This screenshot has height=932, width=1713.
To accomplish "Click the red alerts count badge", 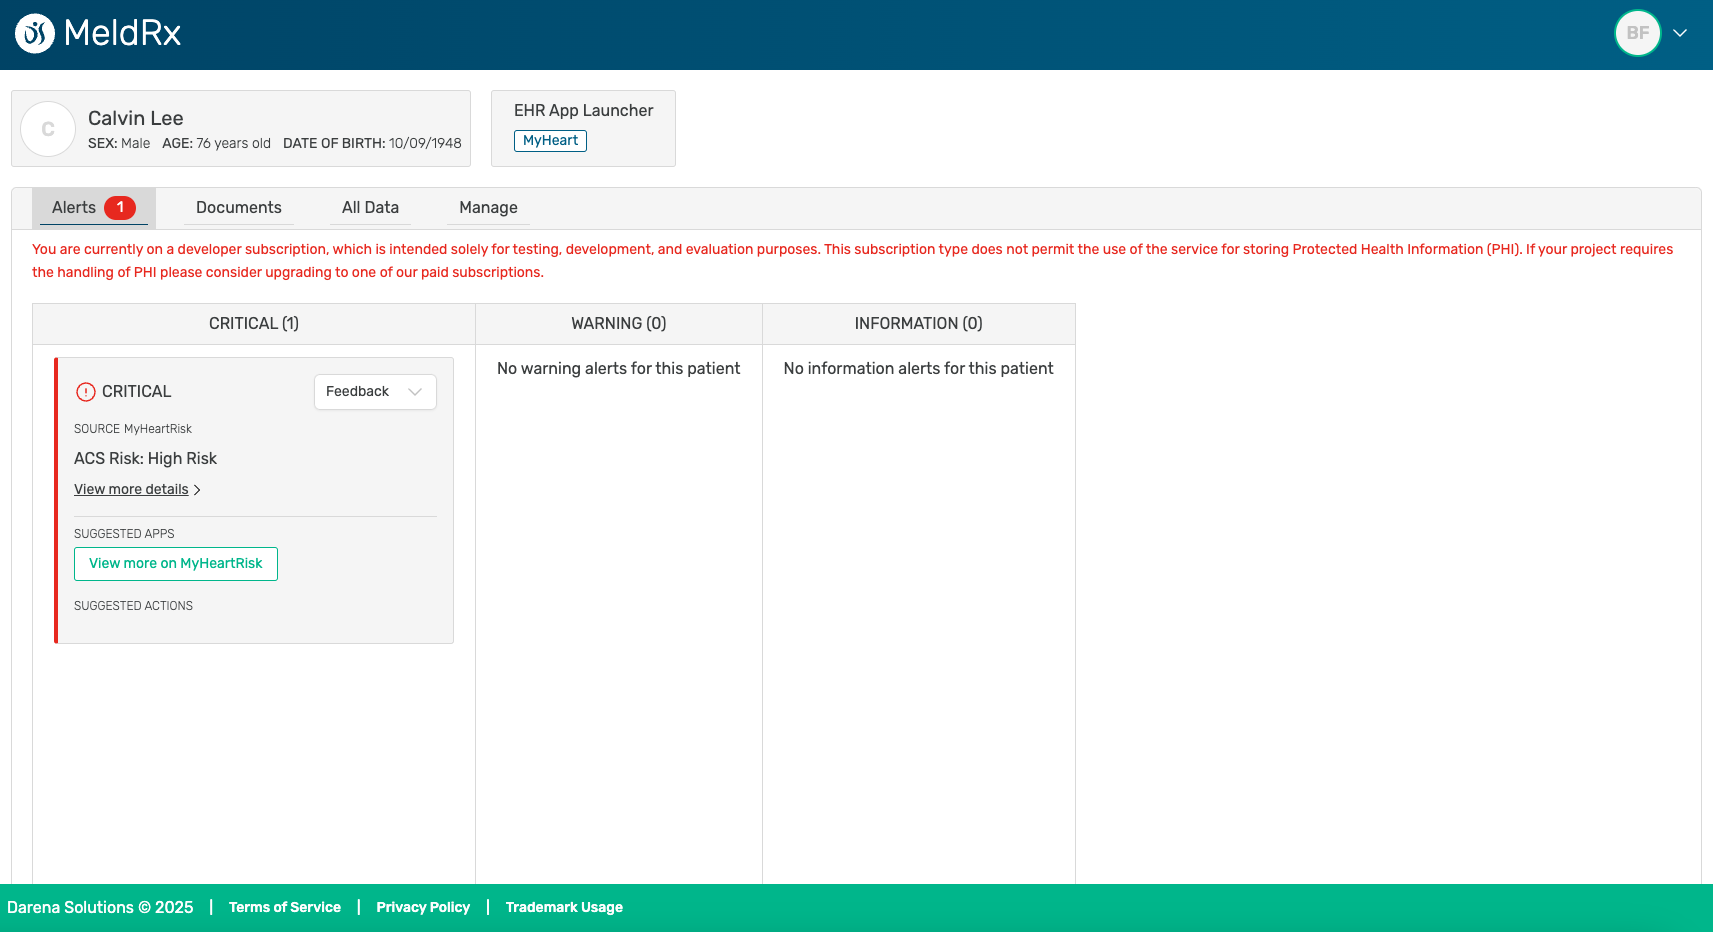I will (120, 207).
